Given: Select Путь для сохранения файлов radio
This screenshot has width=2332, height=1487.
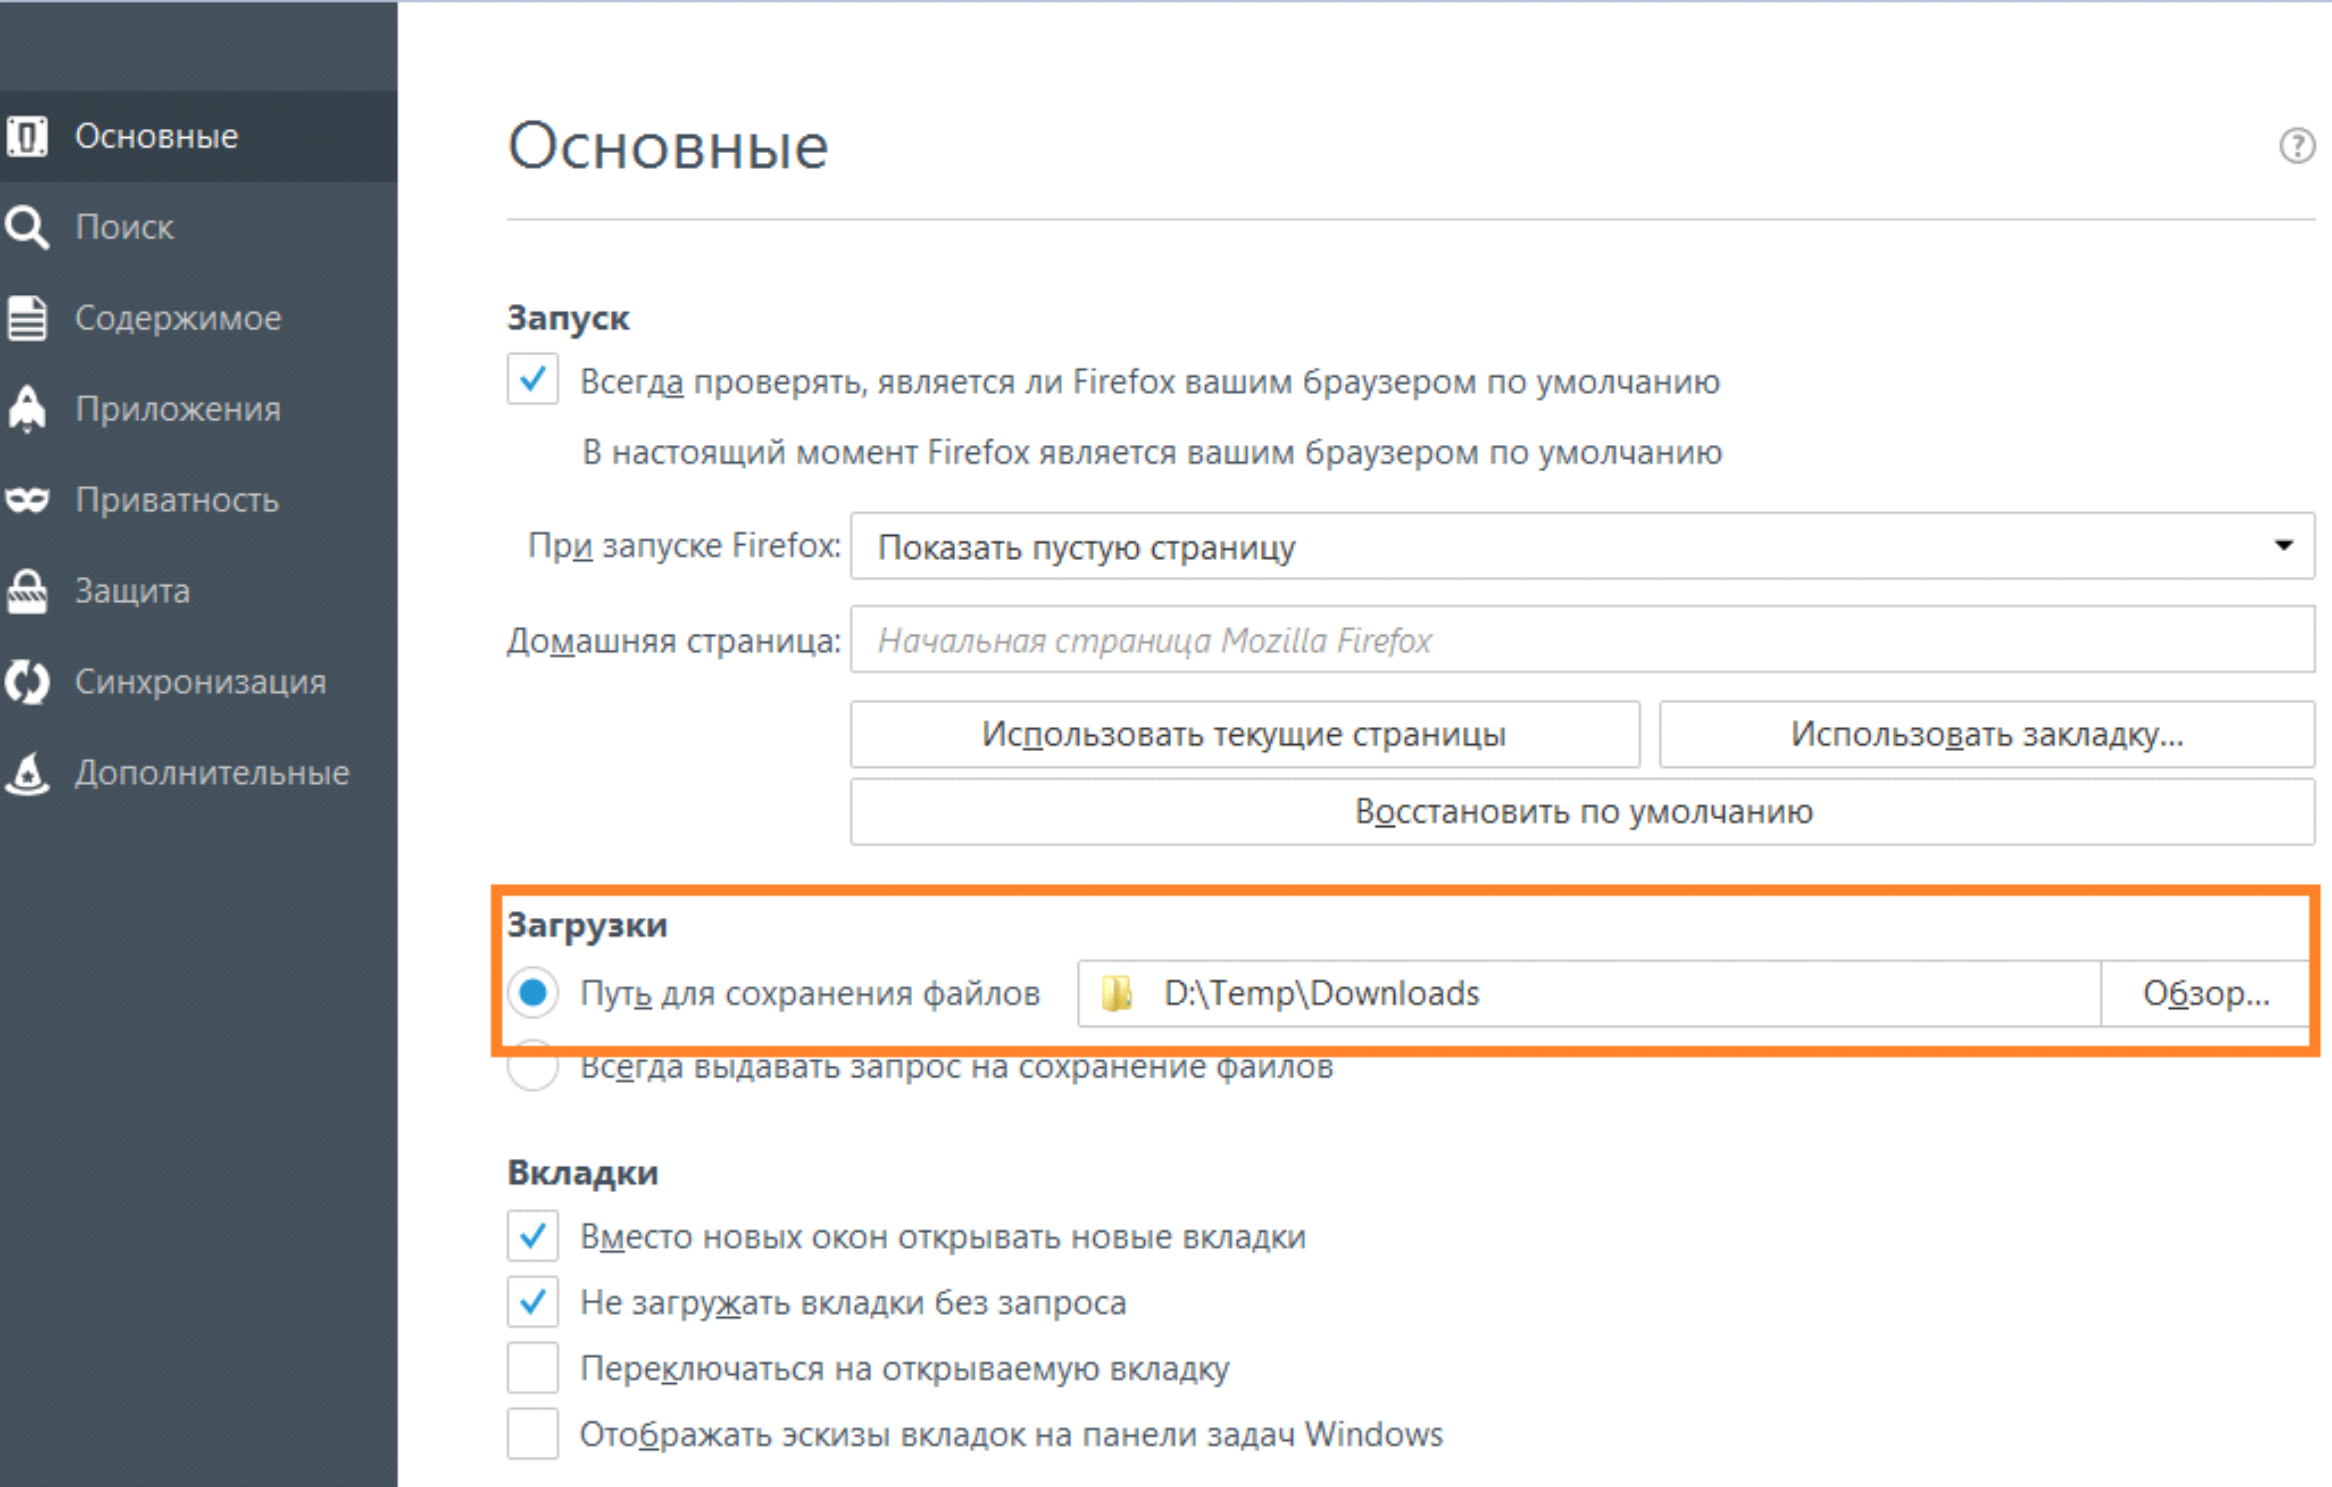Looking at the screenshot, I should (532, 993).
